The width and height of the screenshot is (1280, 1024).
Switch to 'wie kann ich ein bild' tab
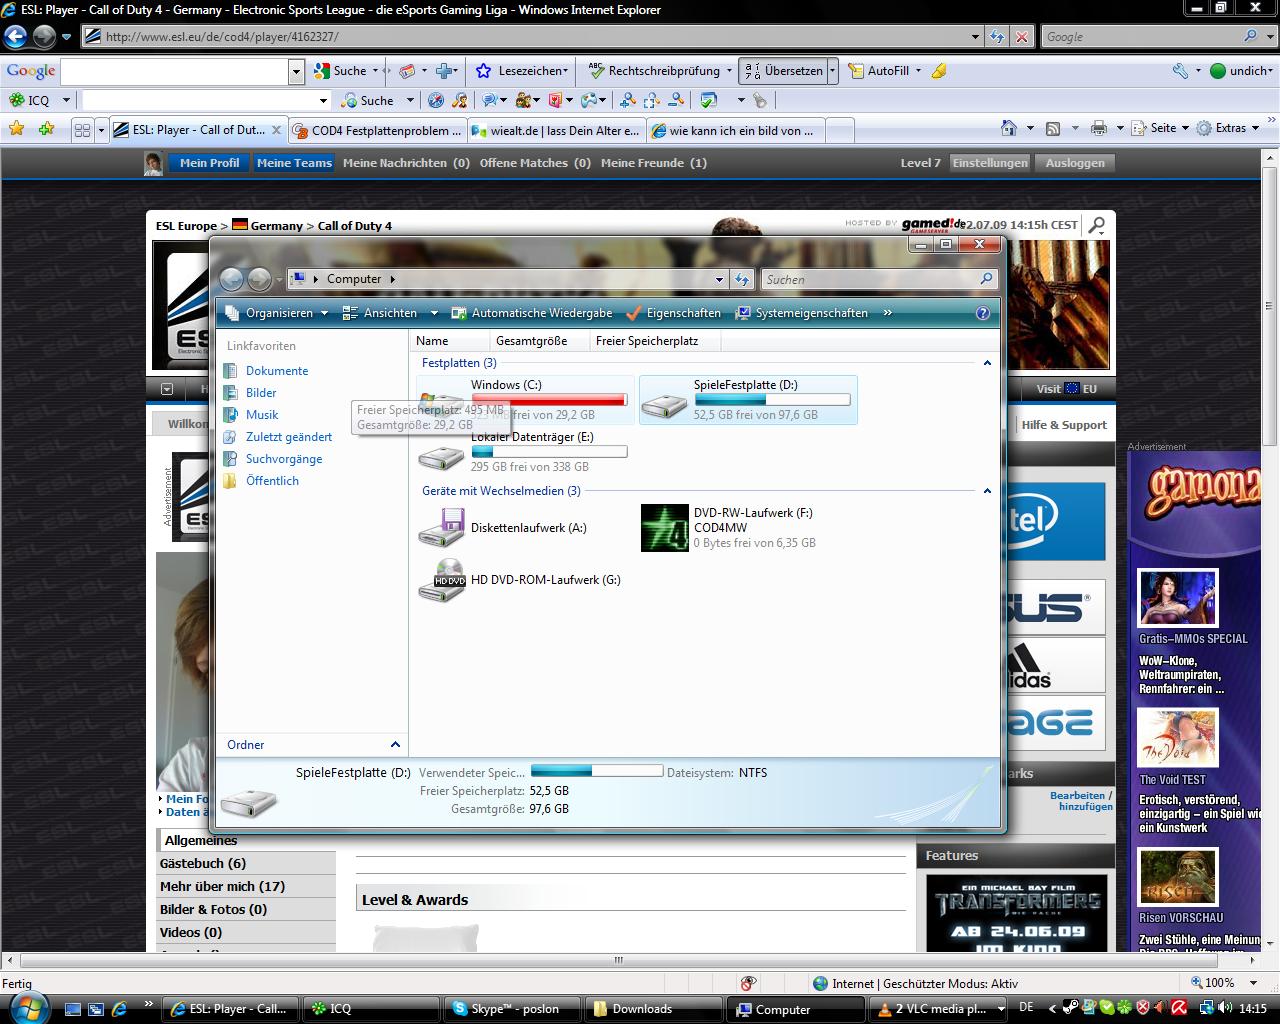point(736,130)
